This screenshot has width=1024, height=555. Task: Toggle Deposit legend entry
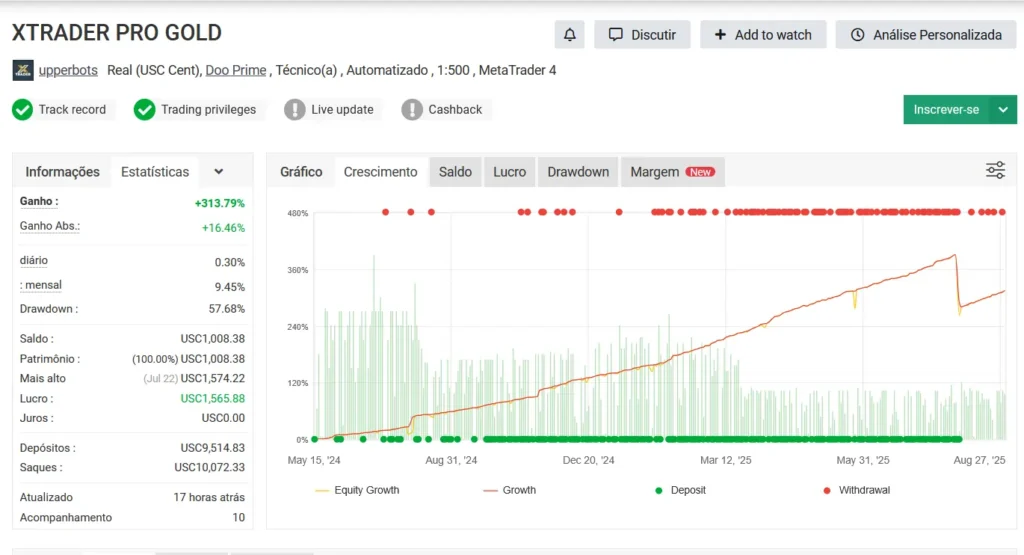(x=680, y=490)
